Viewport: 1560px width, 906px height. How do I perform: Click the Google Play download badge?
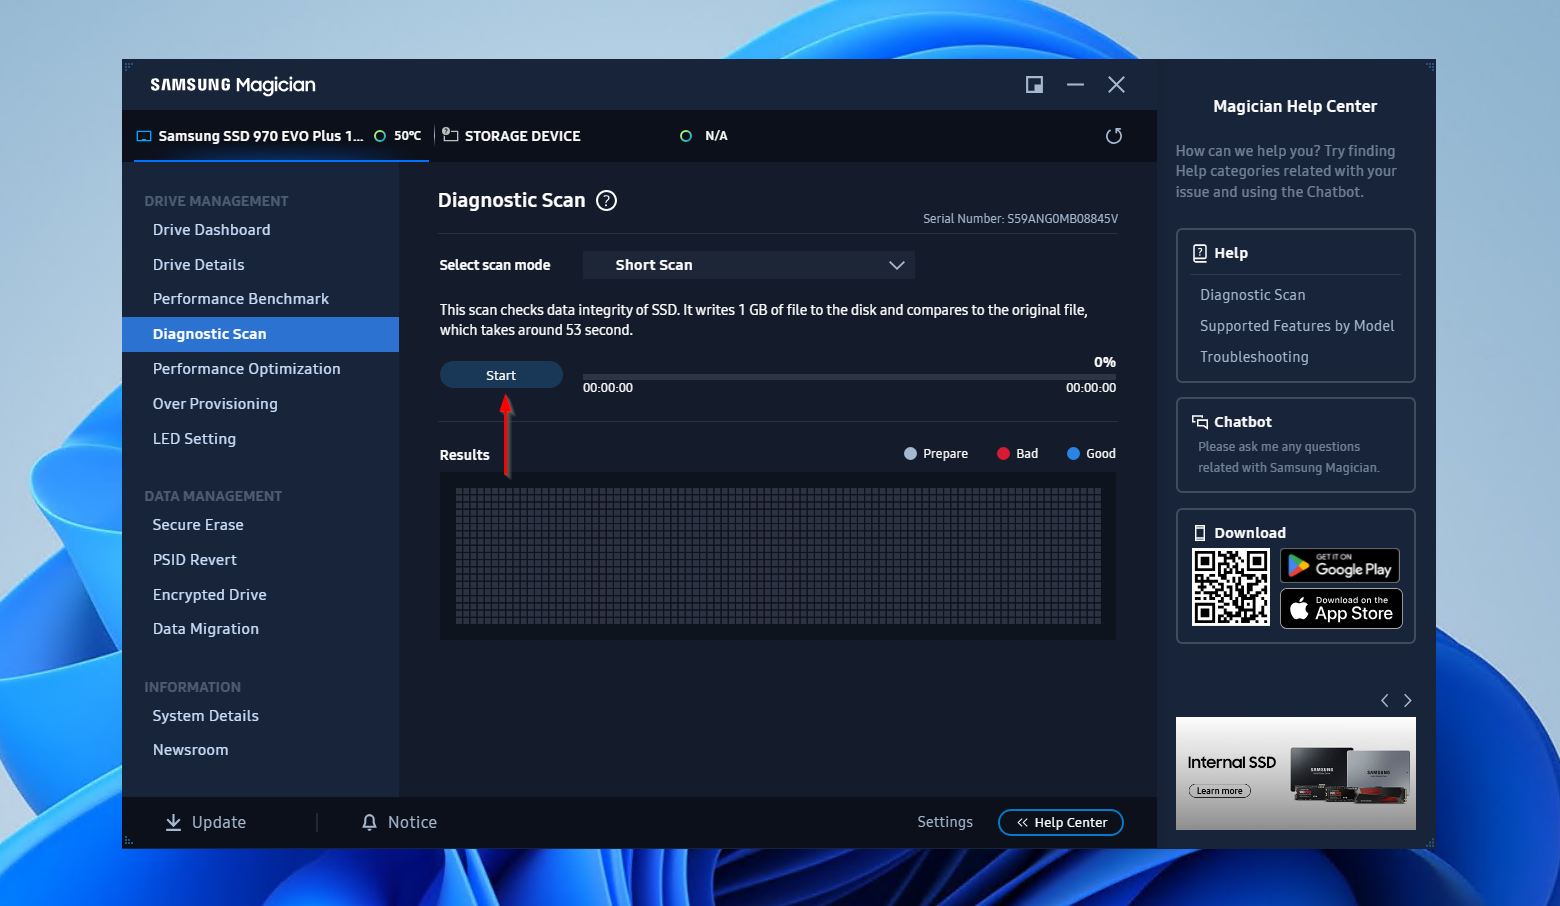[1339, 566]
